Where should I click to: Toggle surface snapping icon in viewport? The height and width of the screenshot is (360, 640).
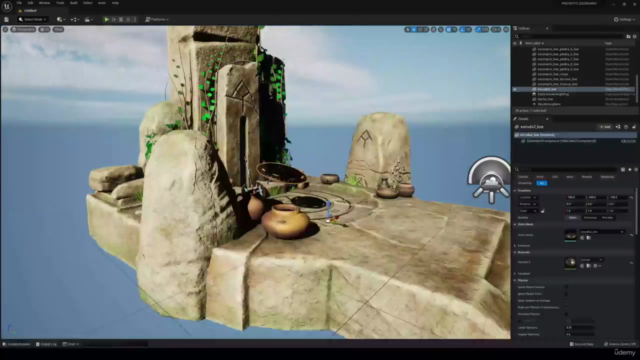pos(441,30)
